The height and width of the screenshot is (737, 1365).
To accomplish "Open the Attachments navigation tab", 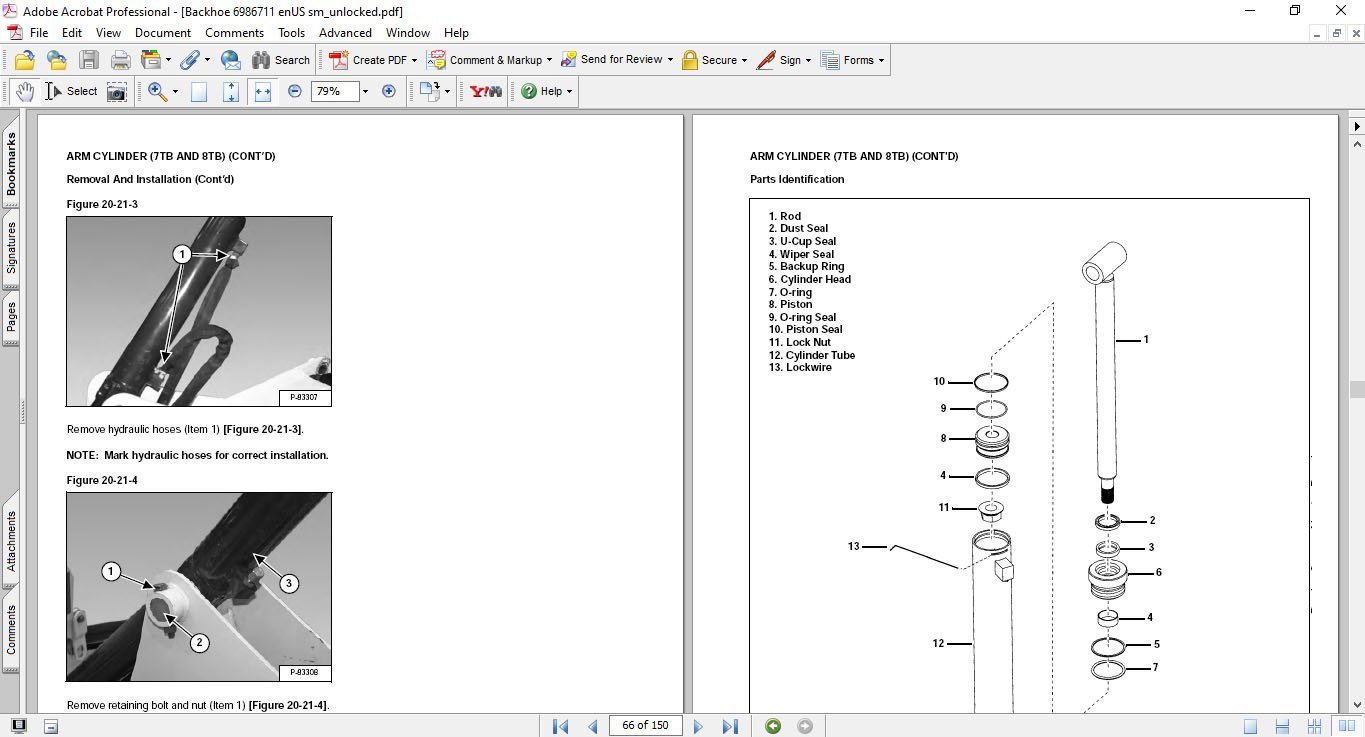I will 11,543.
